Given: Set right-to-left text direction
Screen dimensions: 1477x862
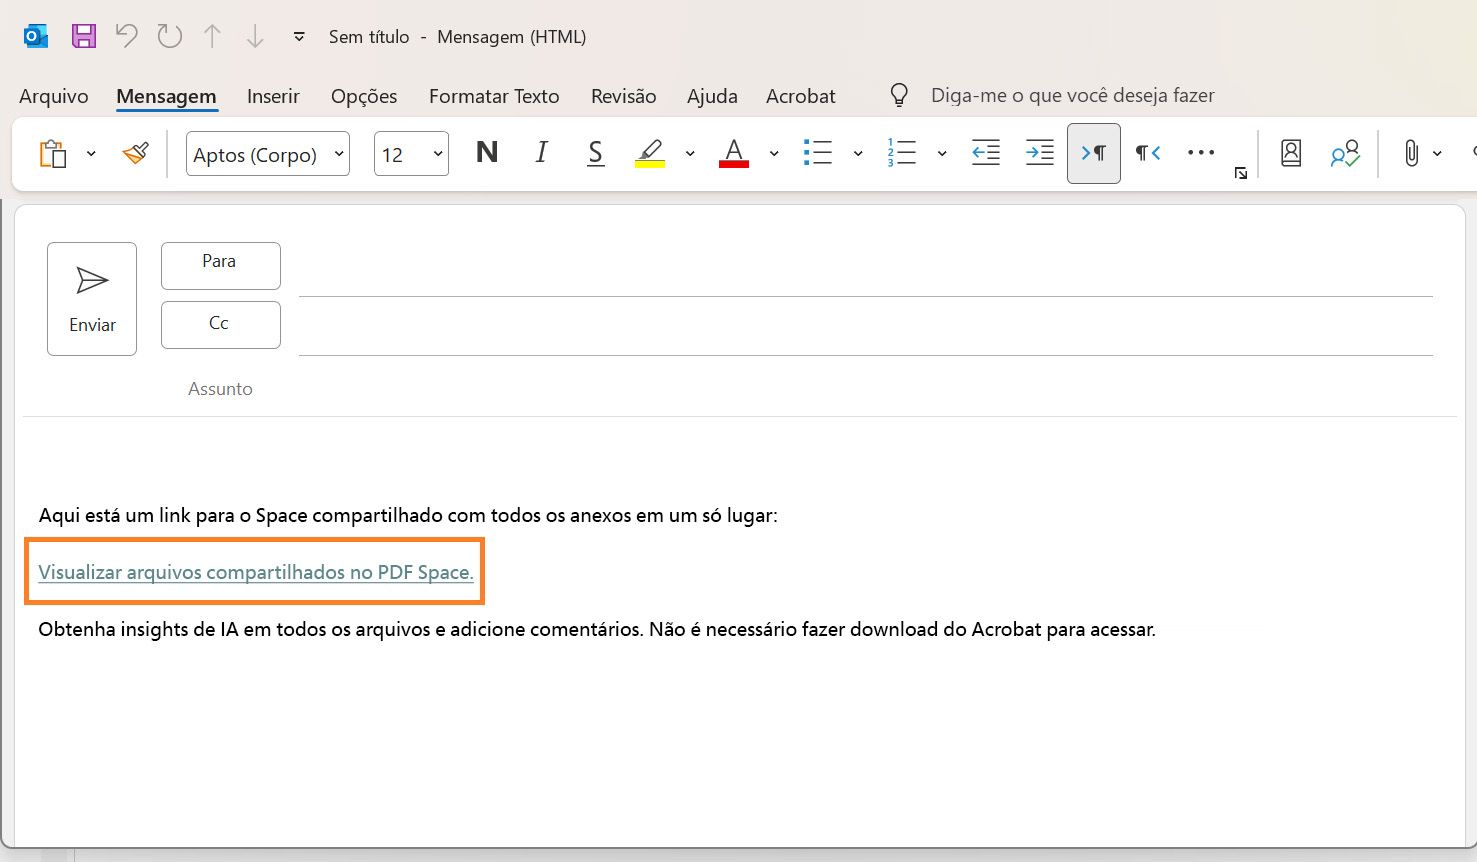Looking at the screenshot, I should (1148, 153).
